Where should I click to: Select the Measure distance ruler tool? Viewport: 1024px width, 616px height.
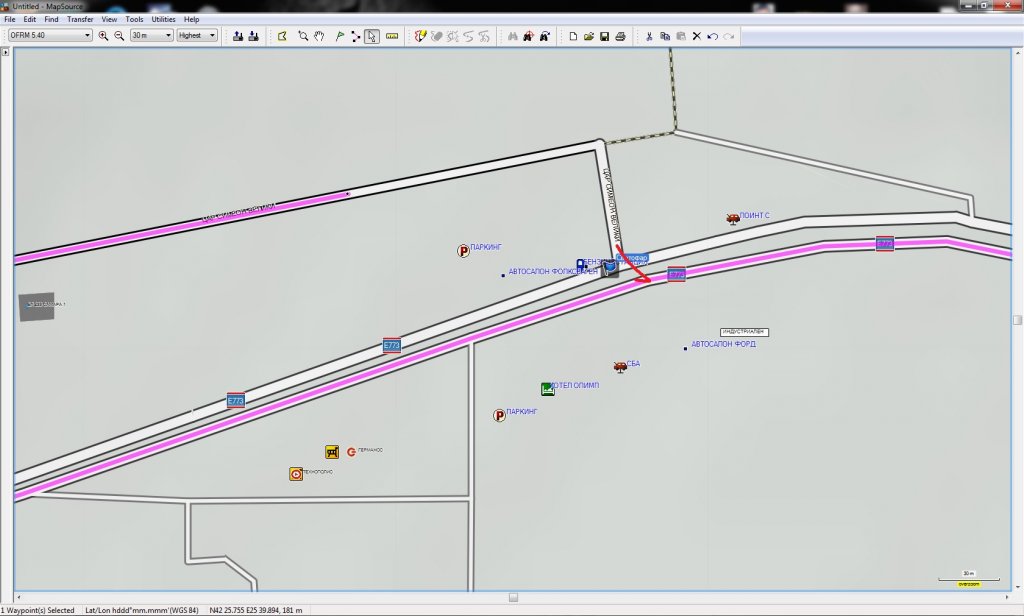tap(392, 36)
